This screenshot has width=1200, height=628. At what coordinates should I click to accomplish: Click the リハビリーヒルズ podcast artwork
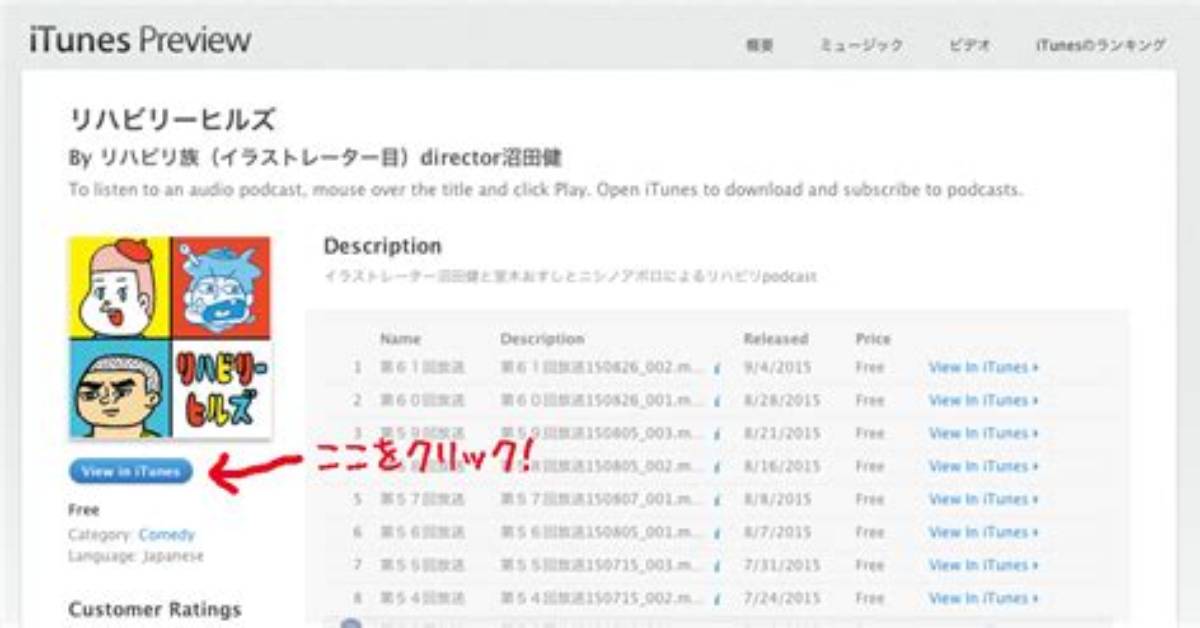(170, 337)
